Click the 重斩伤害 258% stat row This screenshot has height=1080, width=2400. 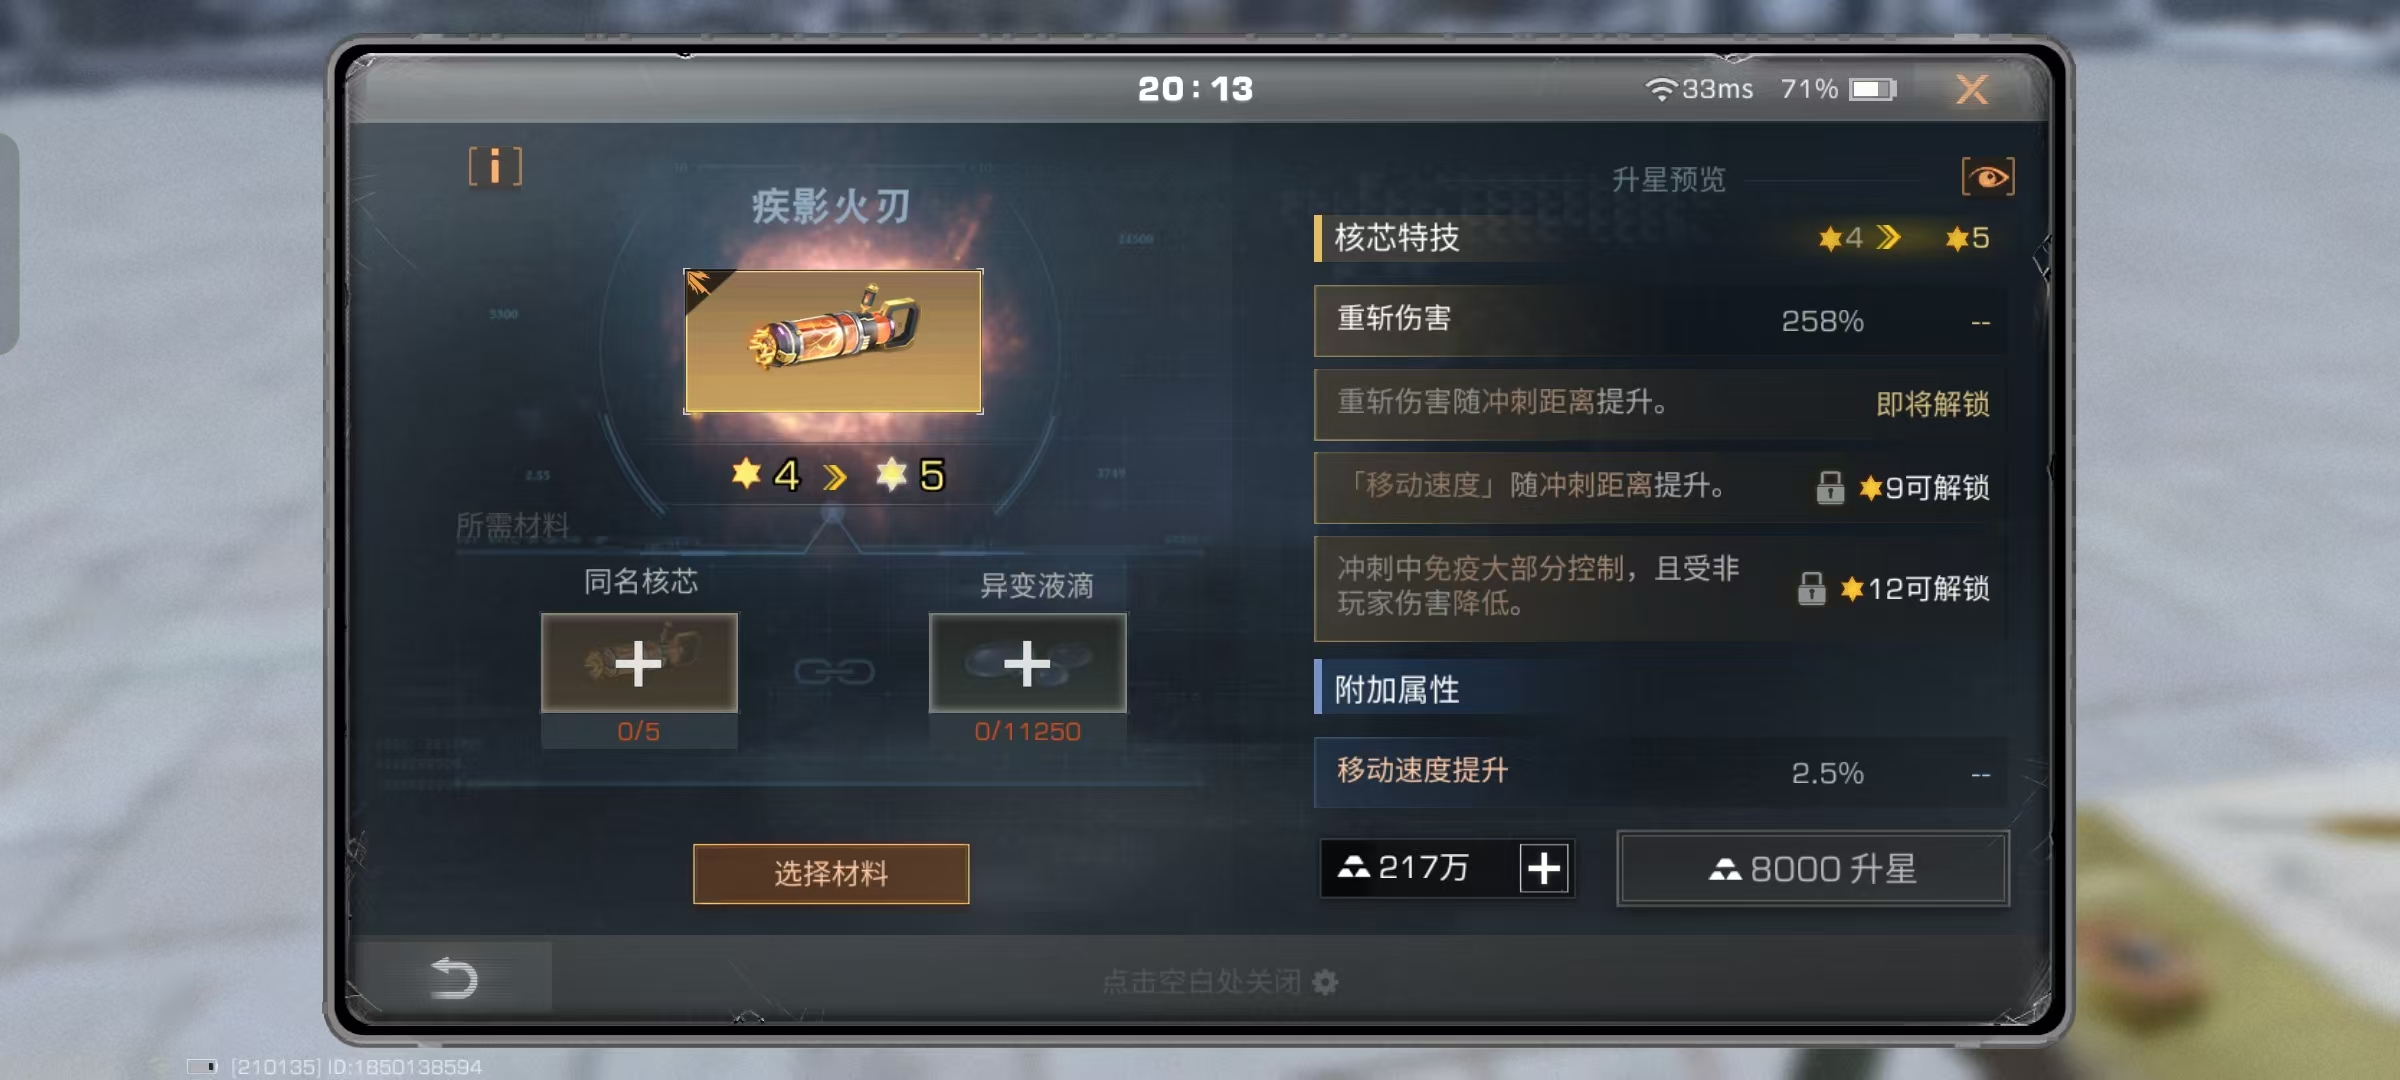click(x=1660, y=320)
